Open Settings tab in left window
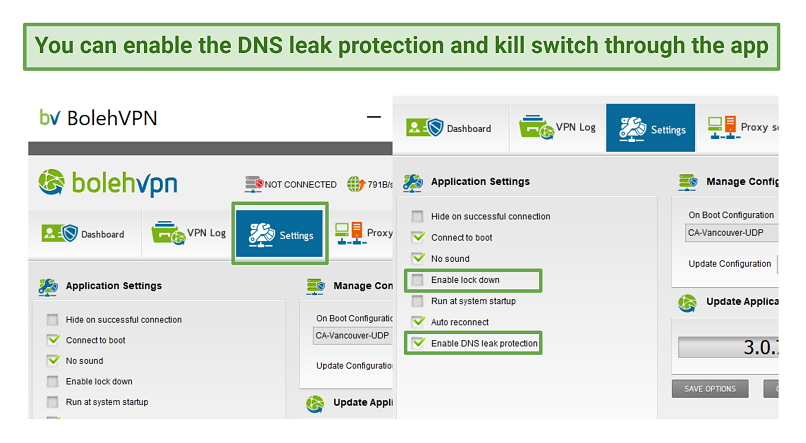 (280, 233)
